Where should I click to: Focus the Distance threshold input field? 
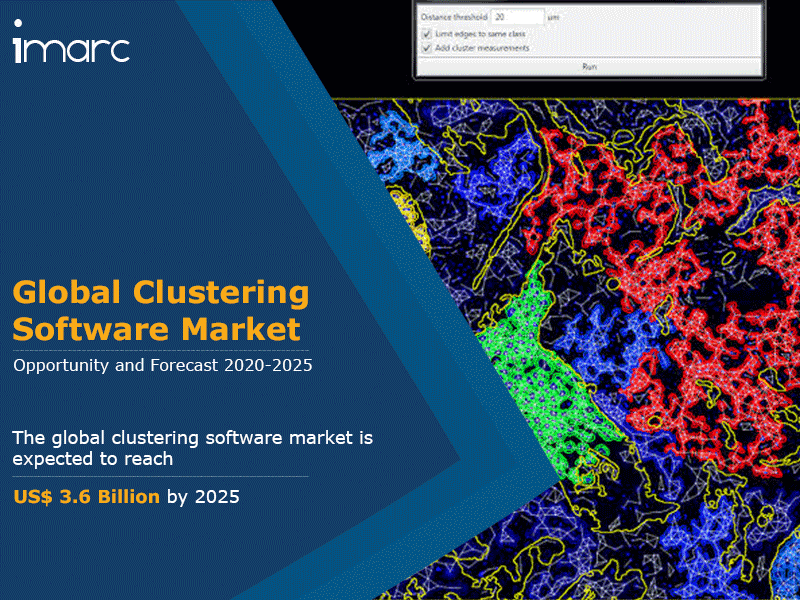point(517,17)
